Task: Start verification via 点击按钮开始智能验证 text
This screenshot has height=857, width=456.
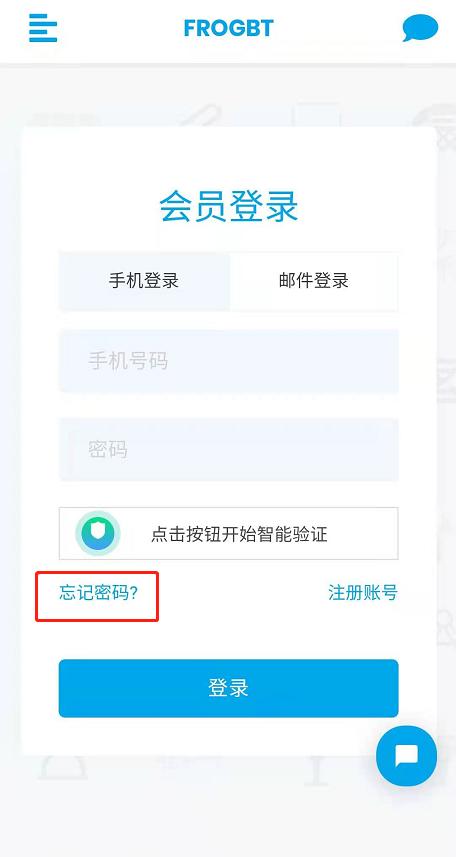Action: pos(239,534)
